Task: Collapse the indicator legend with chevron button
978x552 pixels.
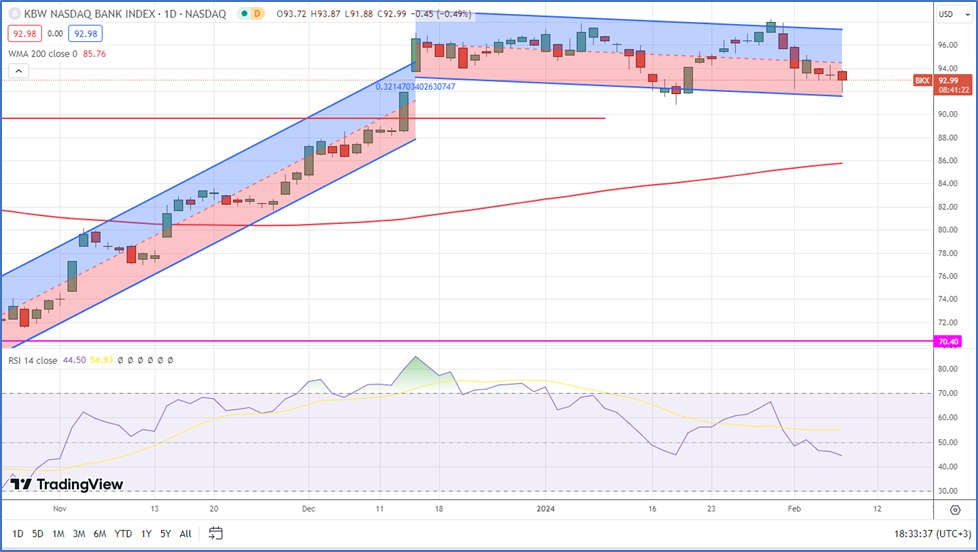Action: tap(18, 71)
